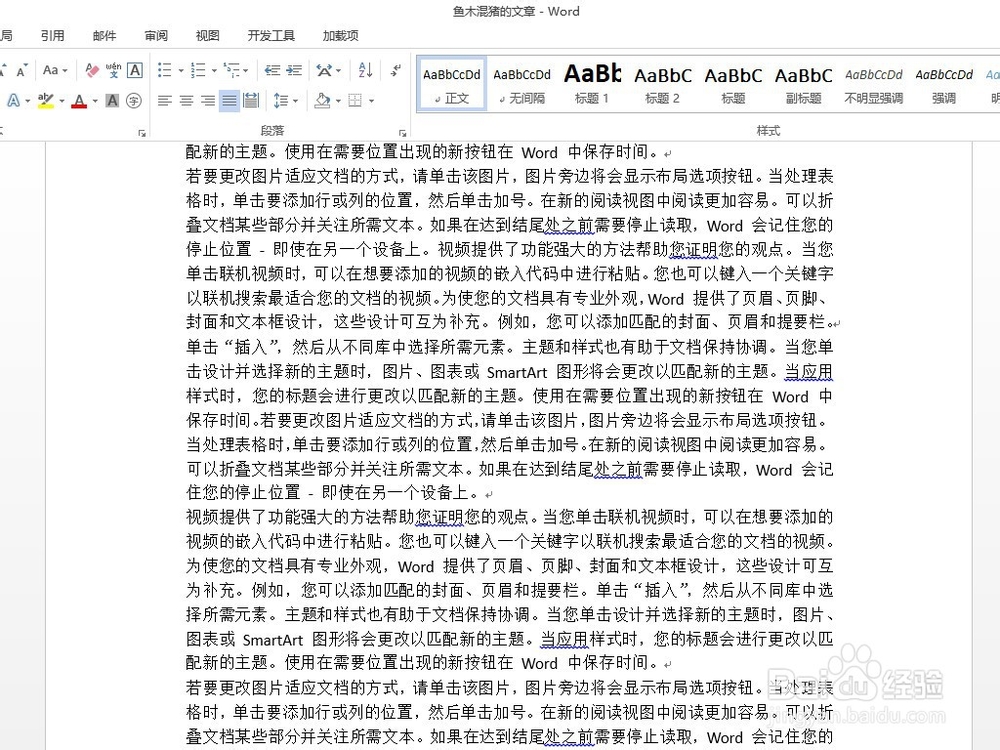The width and height of the screenshot is (1000, 750).
Task: Open the phonetic guide (wén) tool
Action: click(x=114, y=70)
